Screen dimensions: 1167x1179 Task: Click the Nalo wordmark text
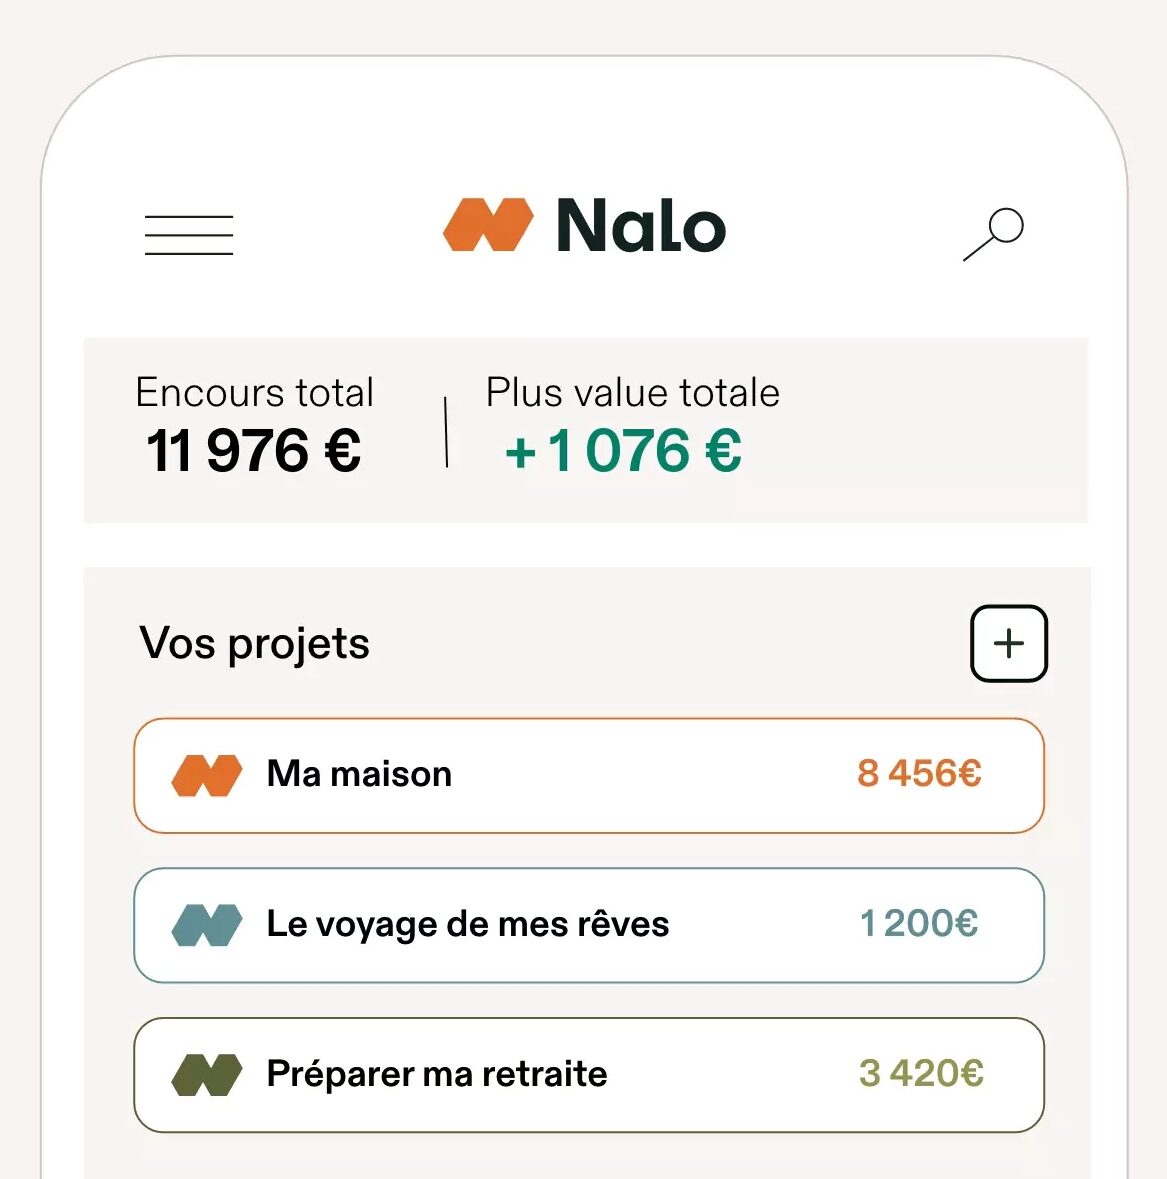pyautogui.click(x=641, y=225)
